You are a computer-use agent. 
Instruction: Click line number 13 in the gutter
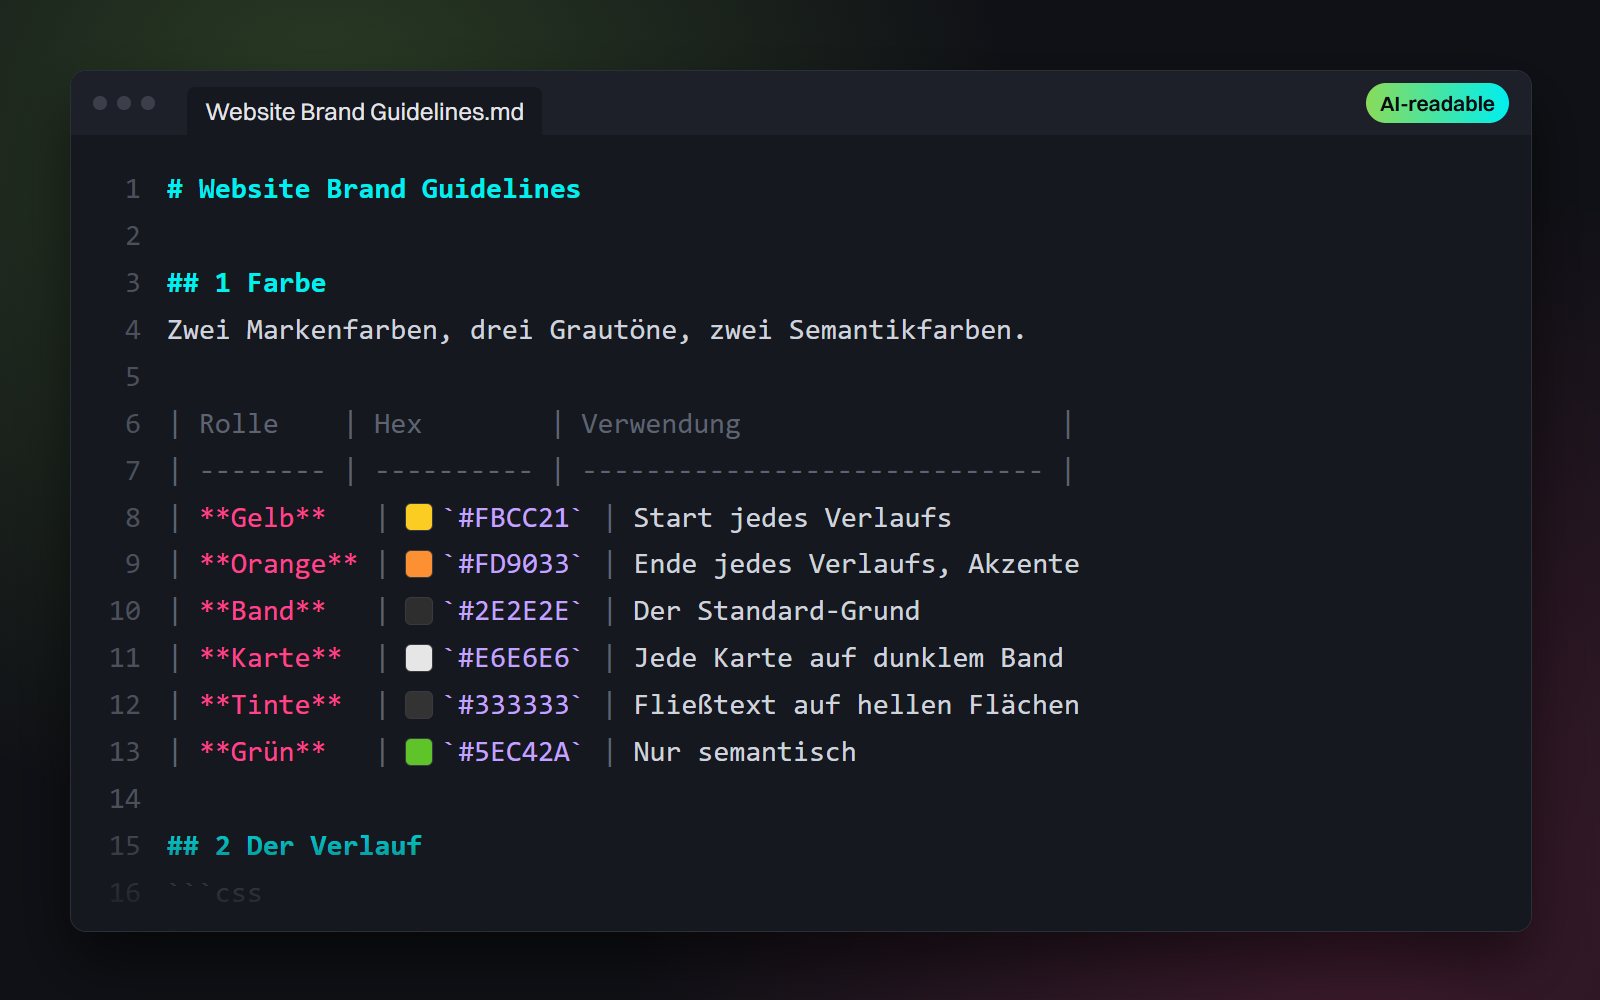point(125,752)
